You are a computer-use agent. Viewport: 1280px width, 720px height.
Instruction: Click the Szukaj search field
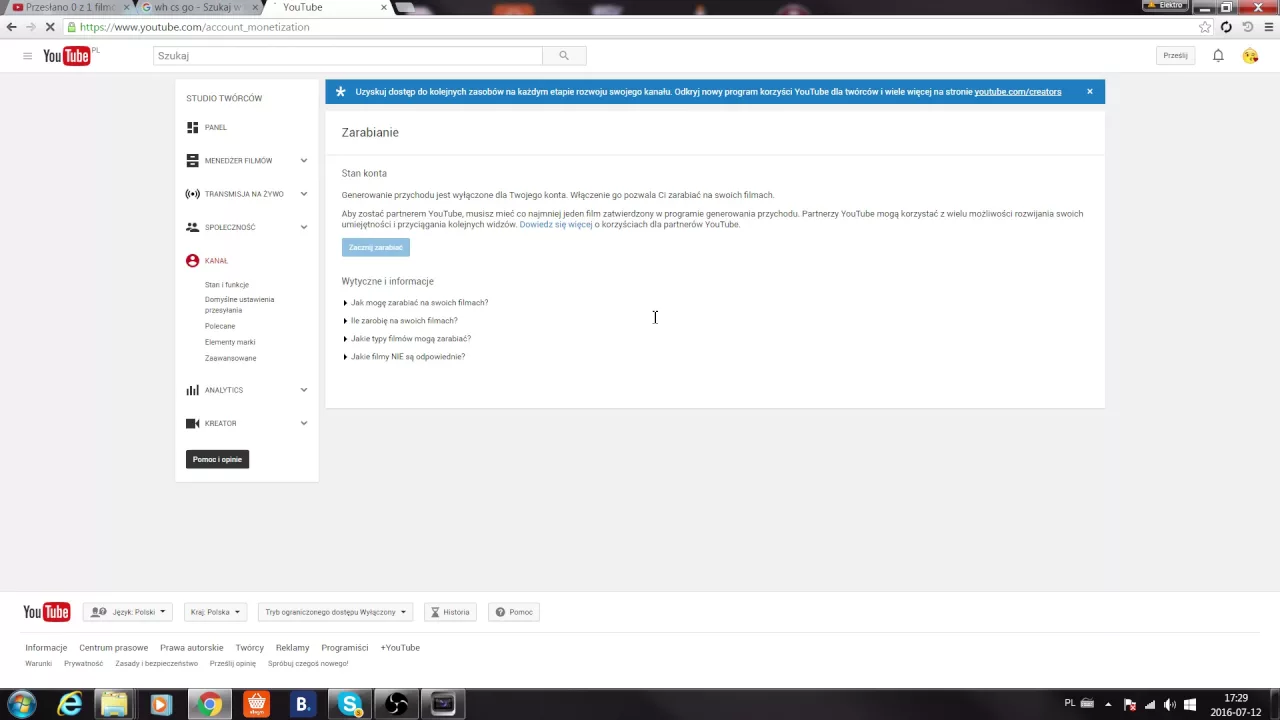point(348,56)
